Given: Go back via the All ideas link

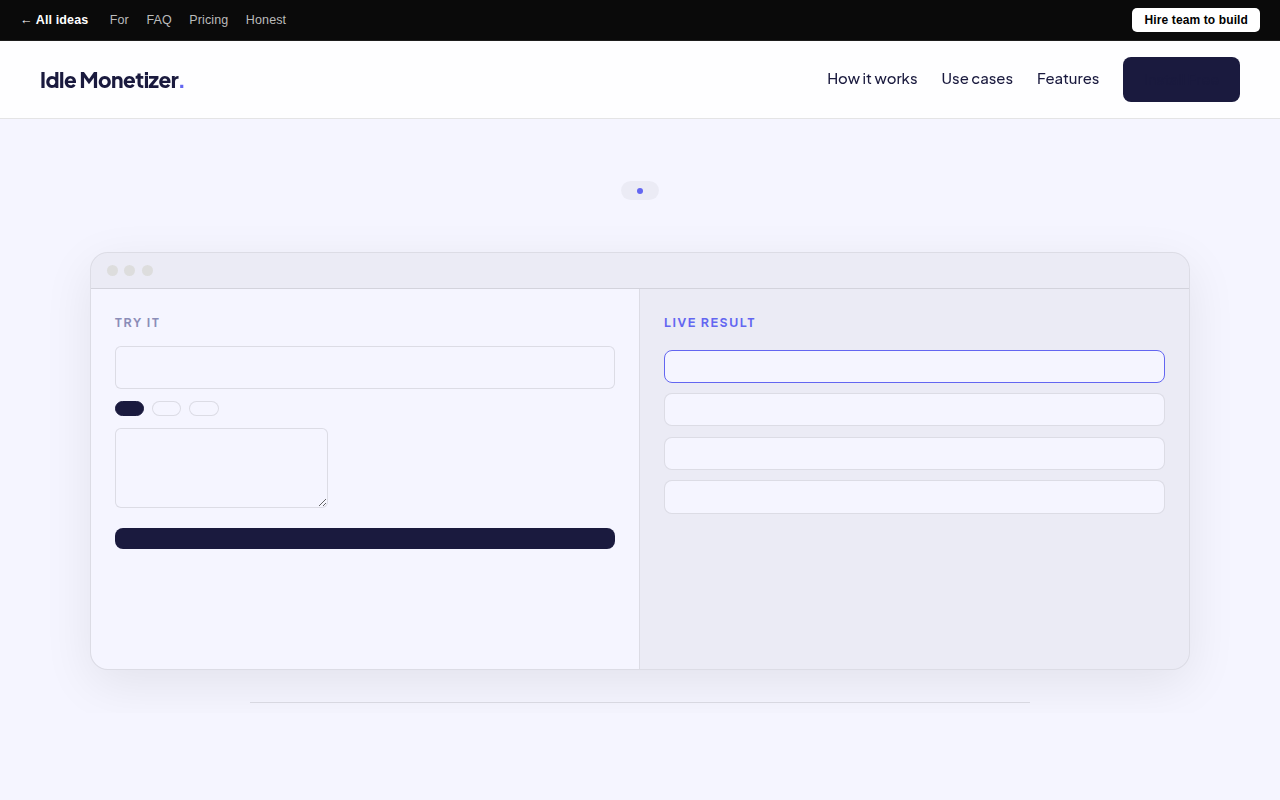Looking at the screenshot, I should 54,20.
